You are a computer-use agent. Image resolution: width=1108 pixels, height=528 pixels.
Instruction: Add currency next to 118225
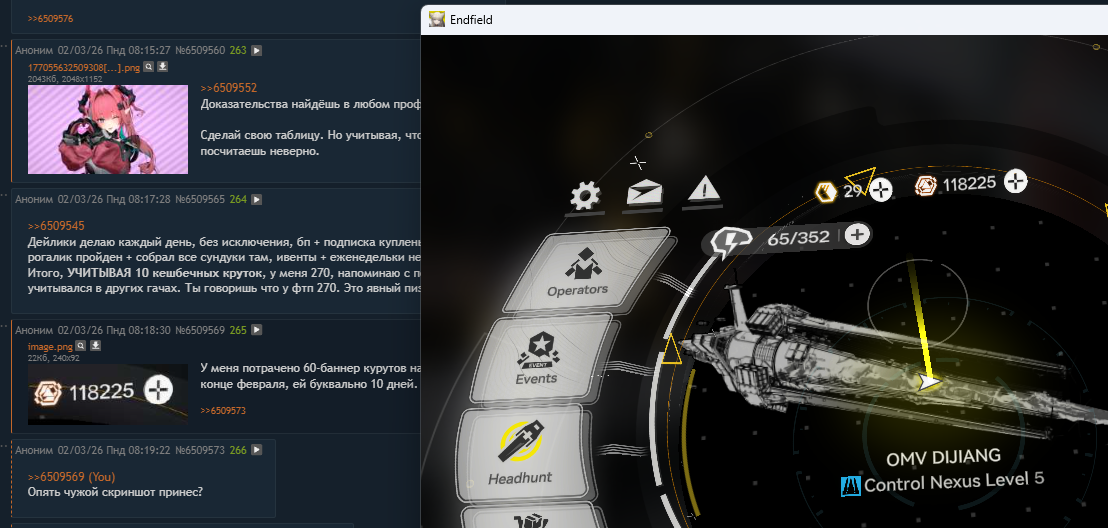(x=1015, y=182)
